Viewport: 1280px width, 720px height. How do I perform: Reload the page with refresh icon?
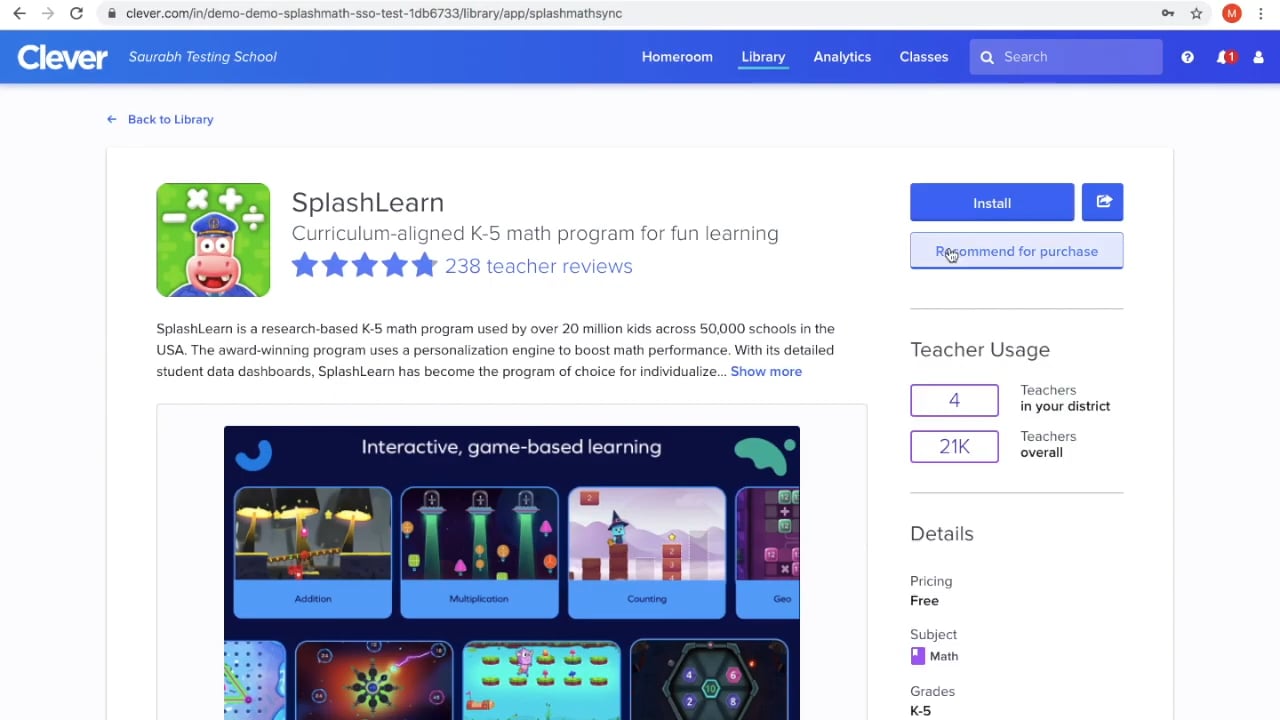76,13
